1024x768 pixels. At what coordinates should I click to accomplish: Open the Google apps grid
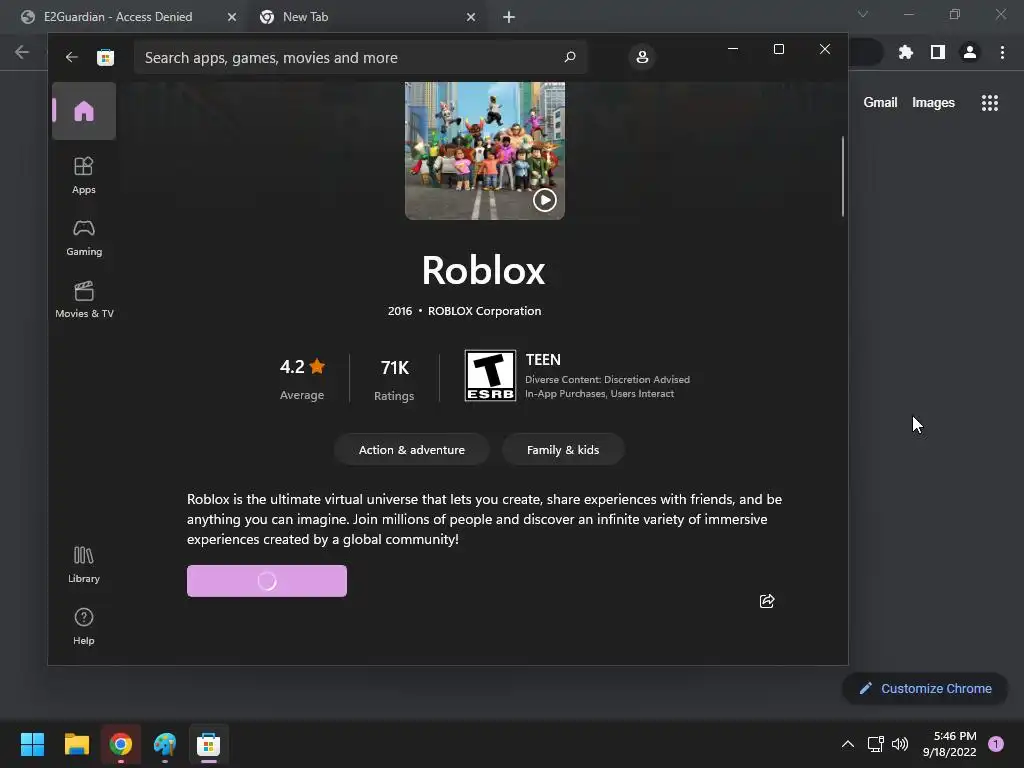[989, 103]
